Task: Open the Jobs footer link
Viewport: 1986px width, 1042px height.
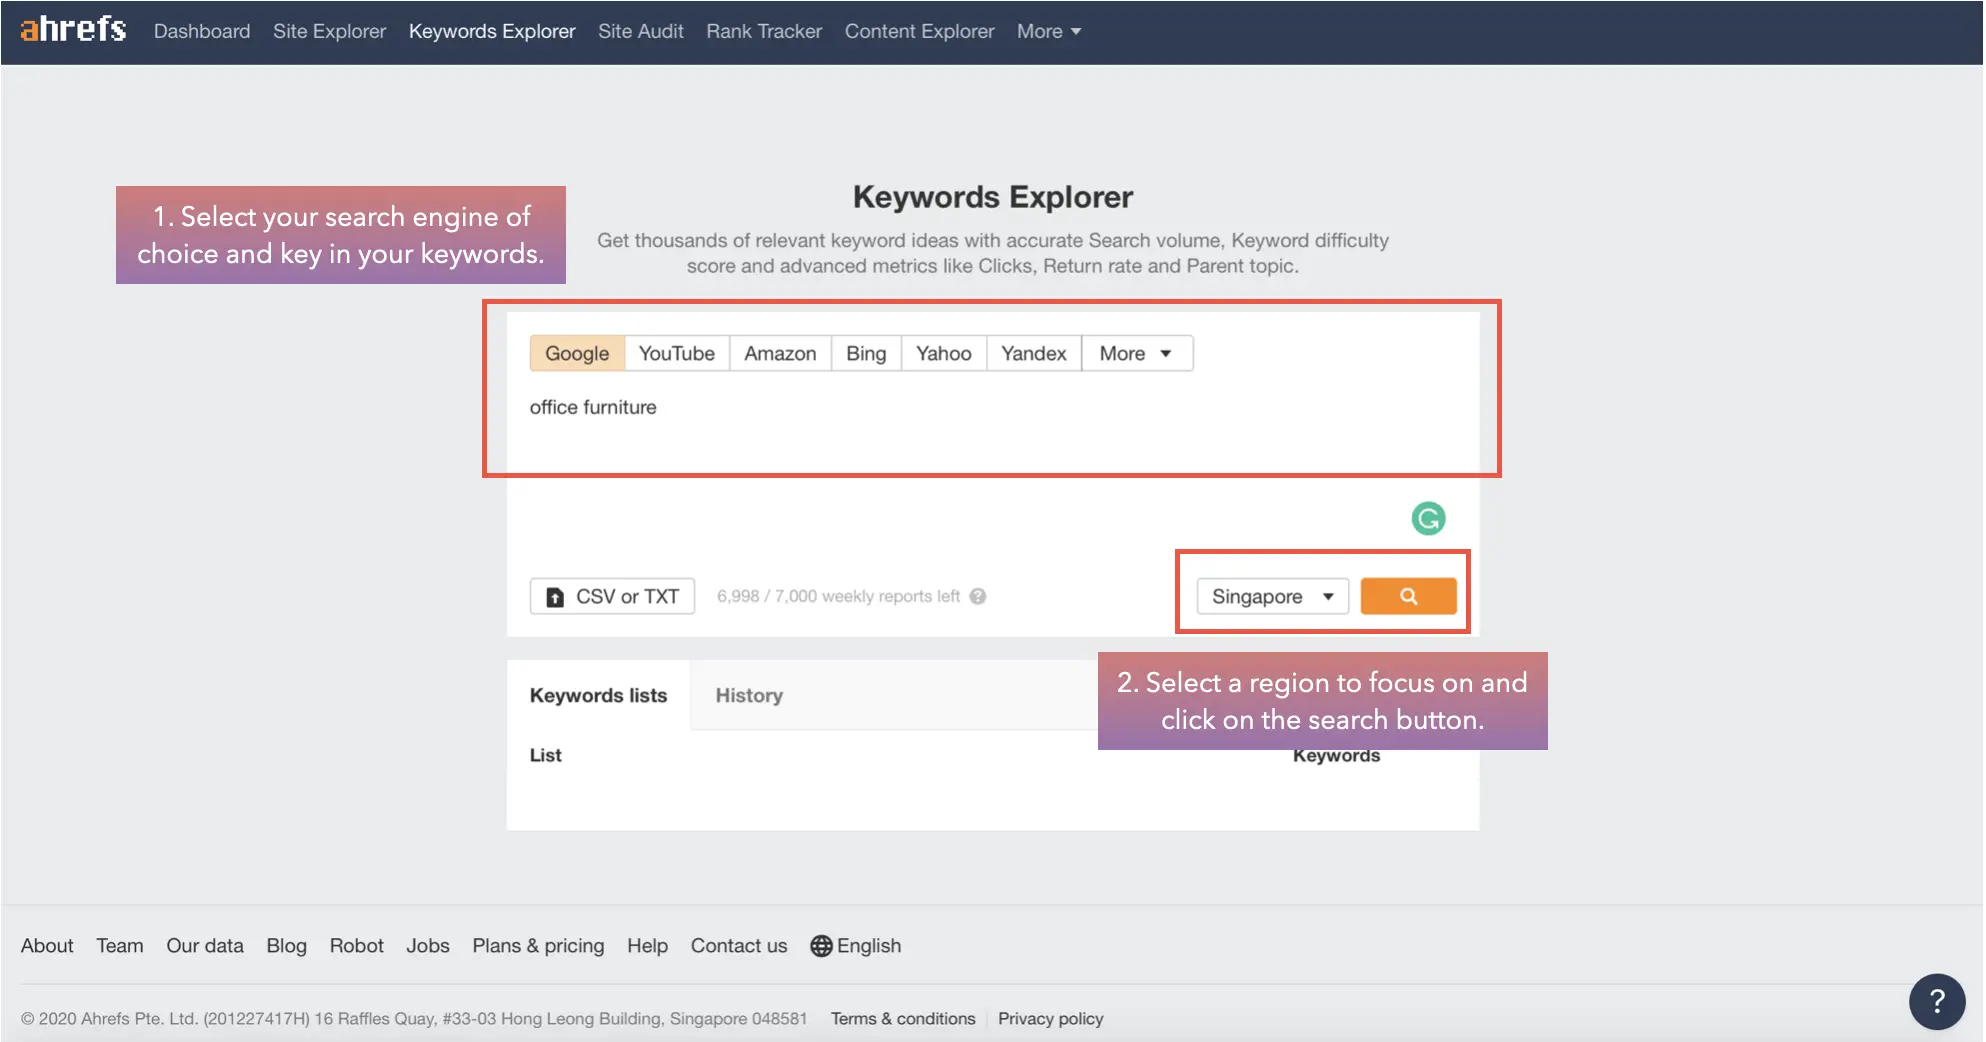Action: [428, 945]
